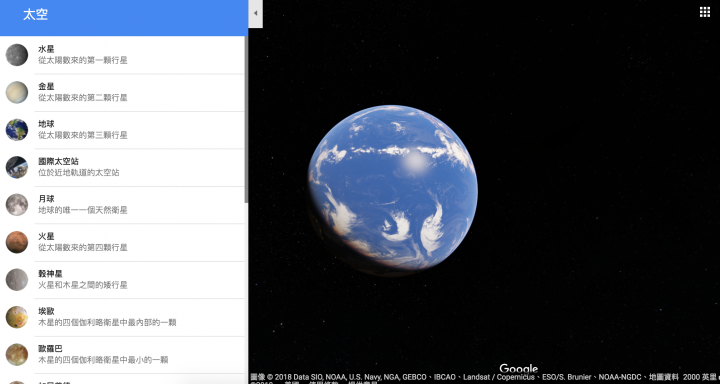Click description 從太陽數來的第二顆行星
The image size is (720, 384).
point(83,98)
